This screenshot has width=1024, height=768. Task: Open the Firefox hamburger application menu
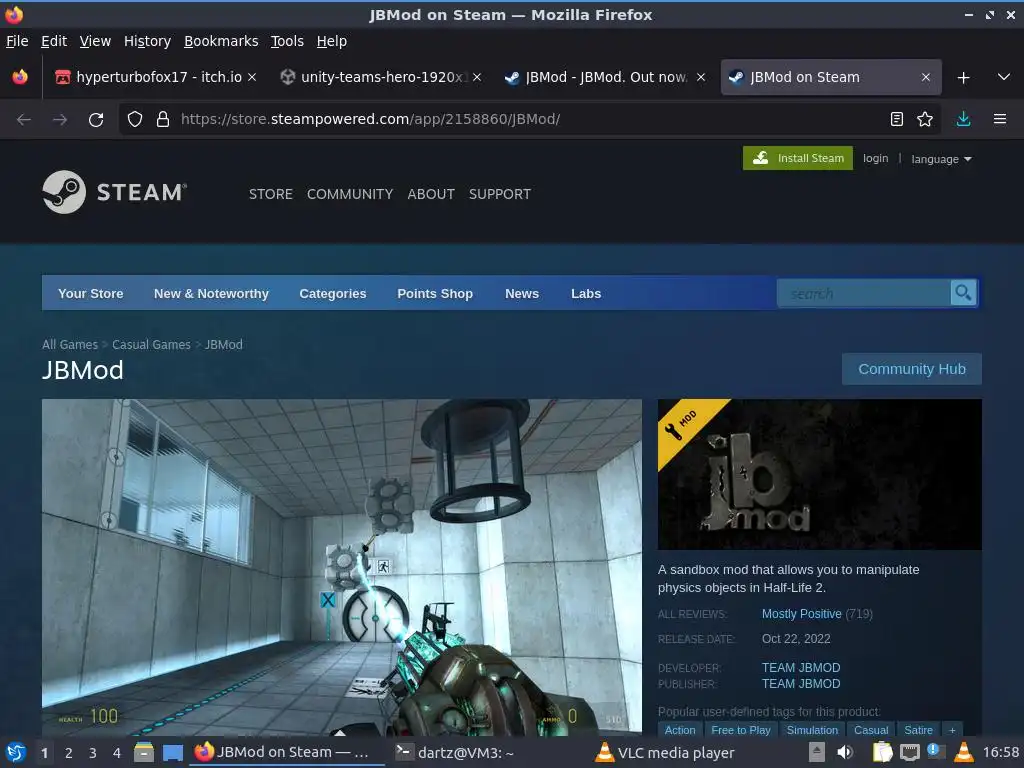coord(1000,119)
